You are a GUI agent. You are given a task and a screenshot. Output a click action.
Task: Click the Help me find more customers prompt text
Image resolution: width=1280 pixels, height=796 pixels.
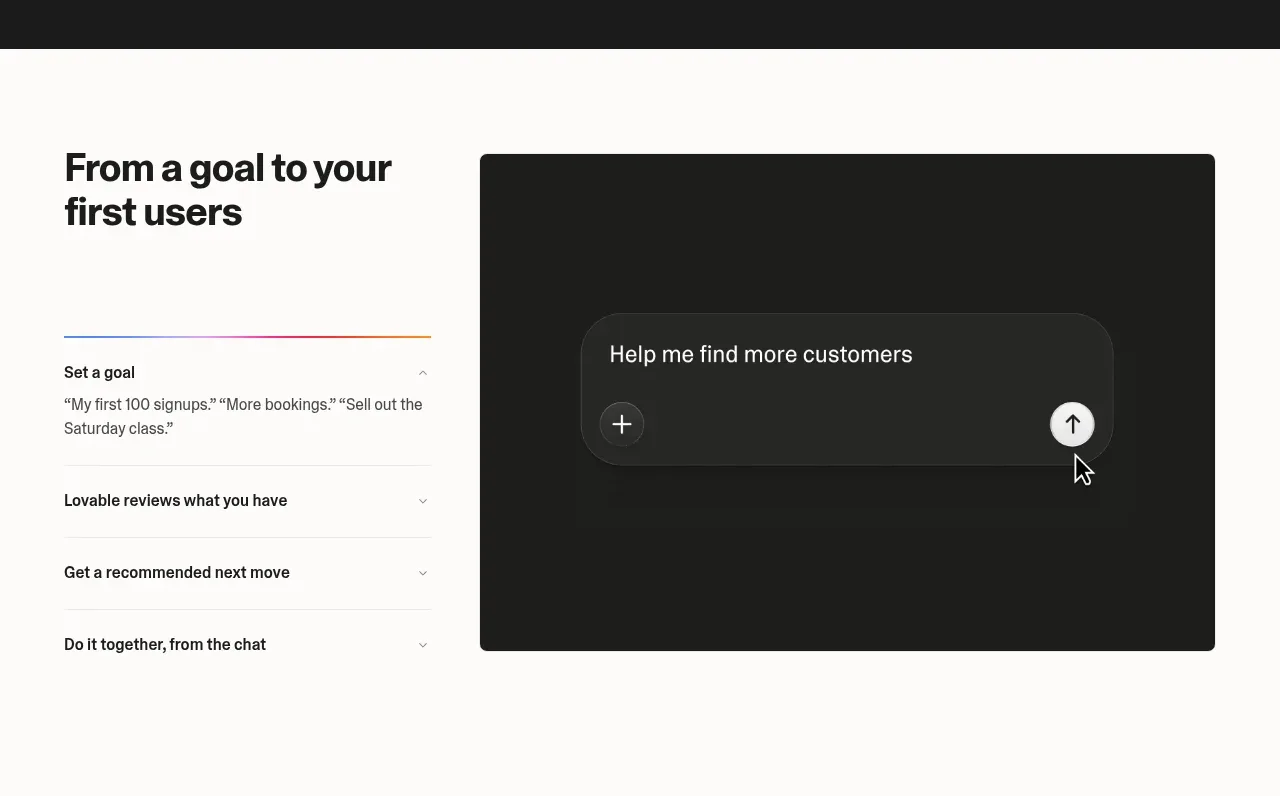coord(761,354)
